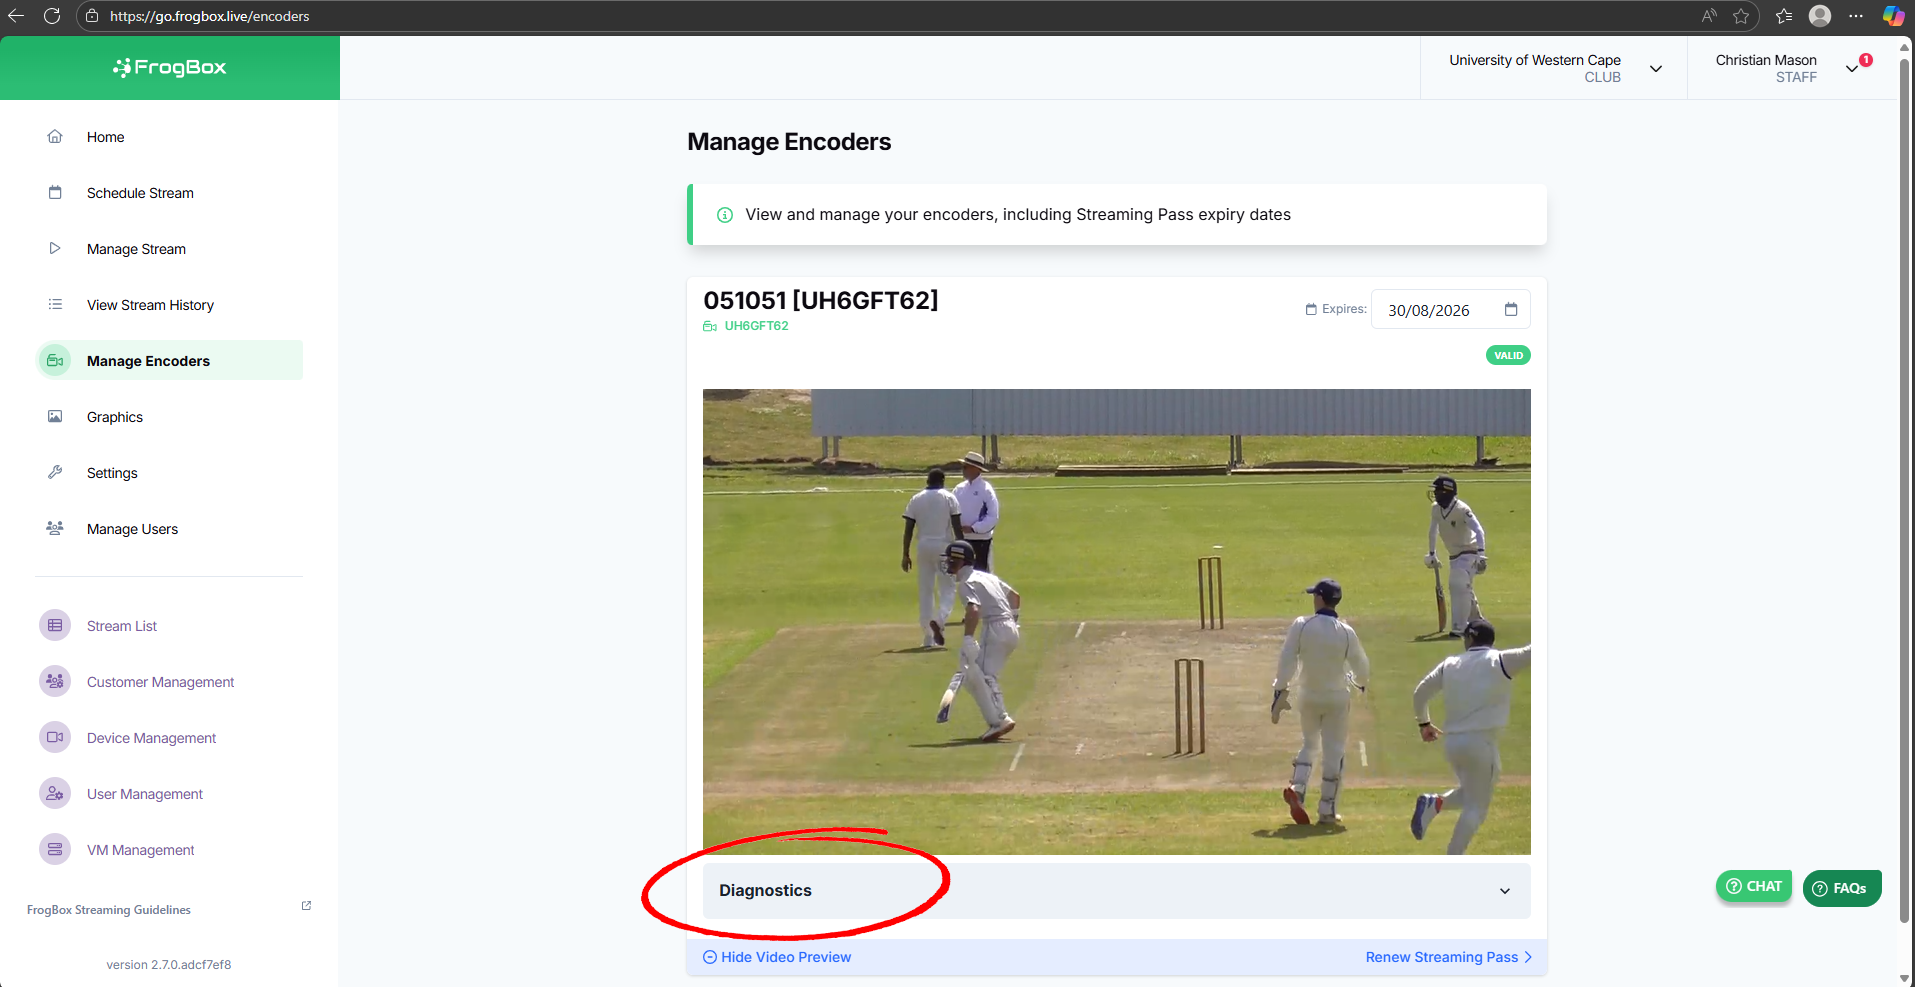
Task: Open Customer Management
Action: [160, 682]
